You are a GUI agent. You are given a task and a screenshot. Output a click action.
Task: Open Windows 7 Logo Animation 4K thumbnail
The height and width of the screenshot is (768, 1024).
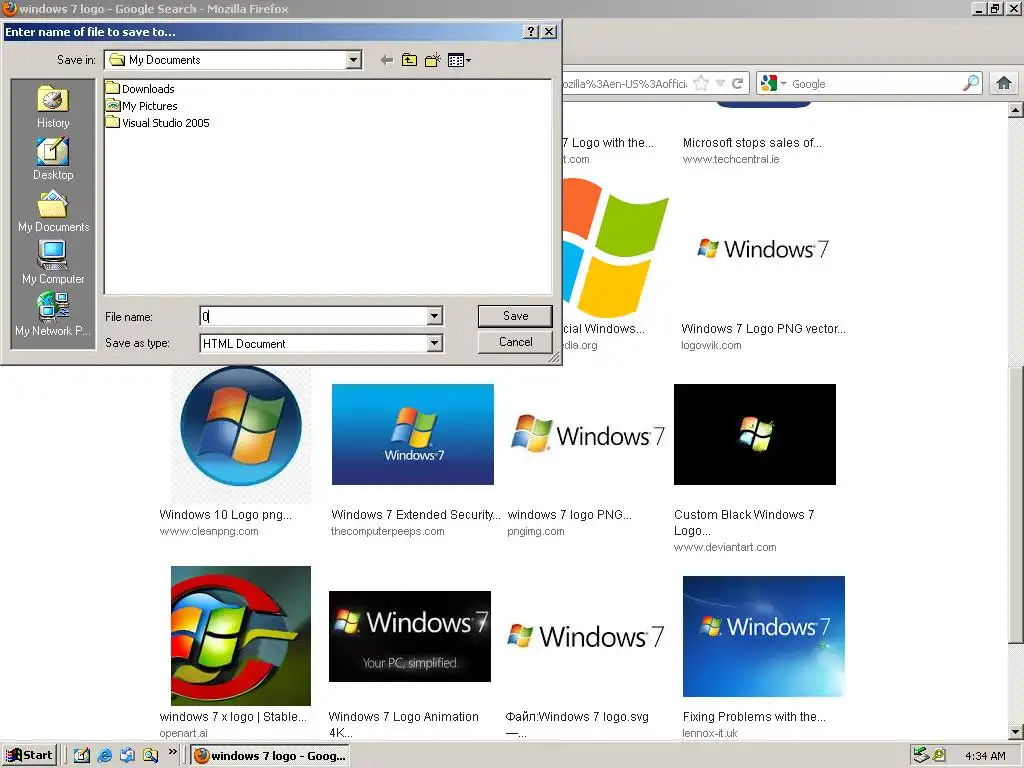(409, 636)
